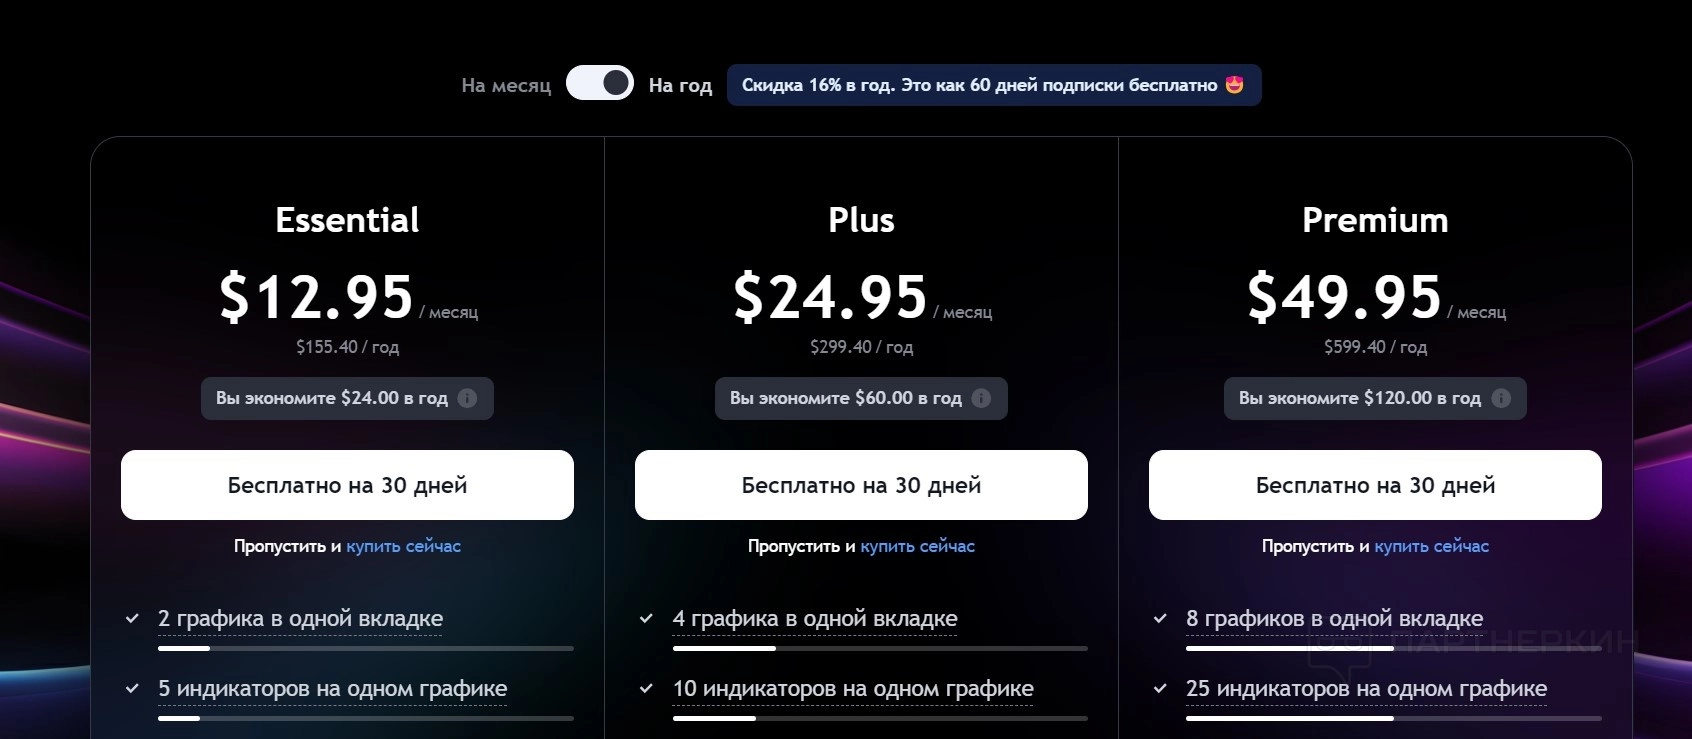Click the heart-eyes emoji in discount banner
Screen dimensions: 1692x739
coord(1235,85)
